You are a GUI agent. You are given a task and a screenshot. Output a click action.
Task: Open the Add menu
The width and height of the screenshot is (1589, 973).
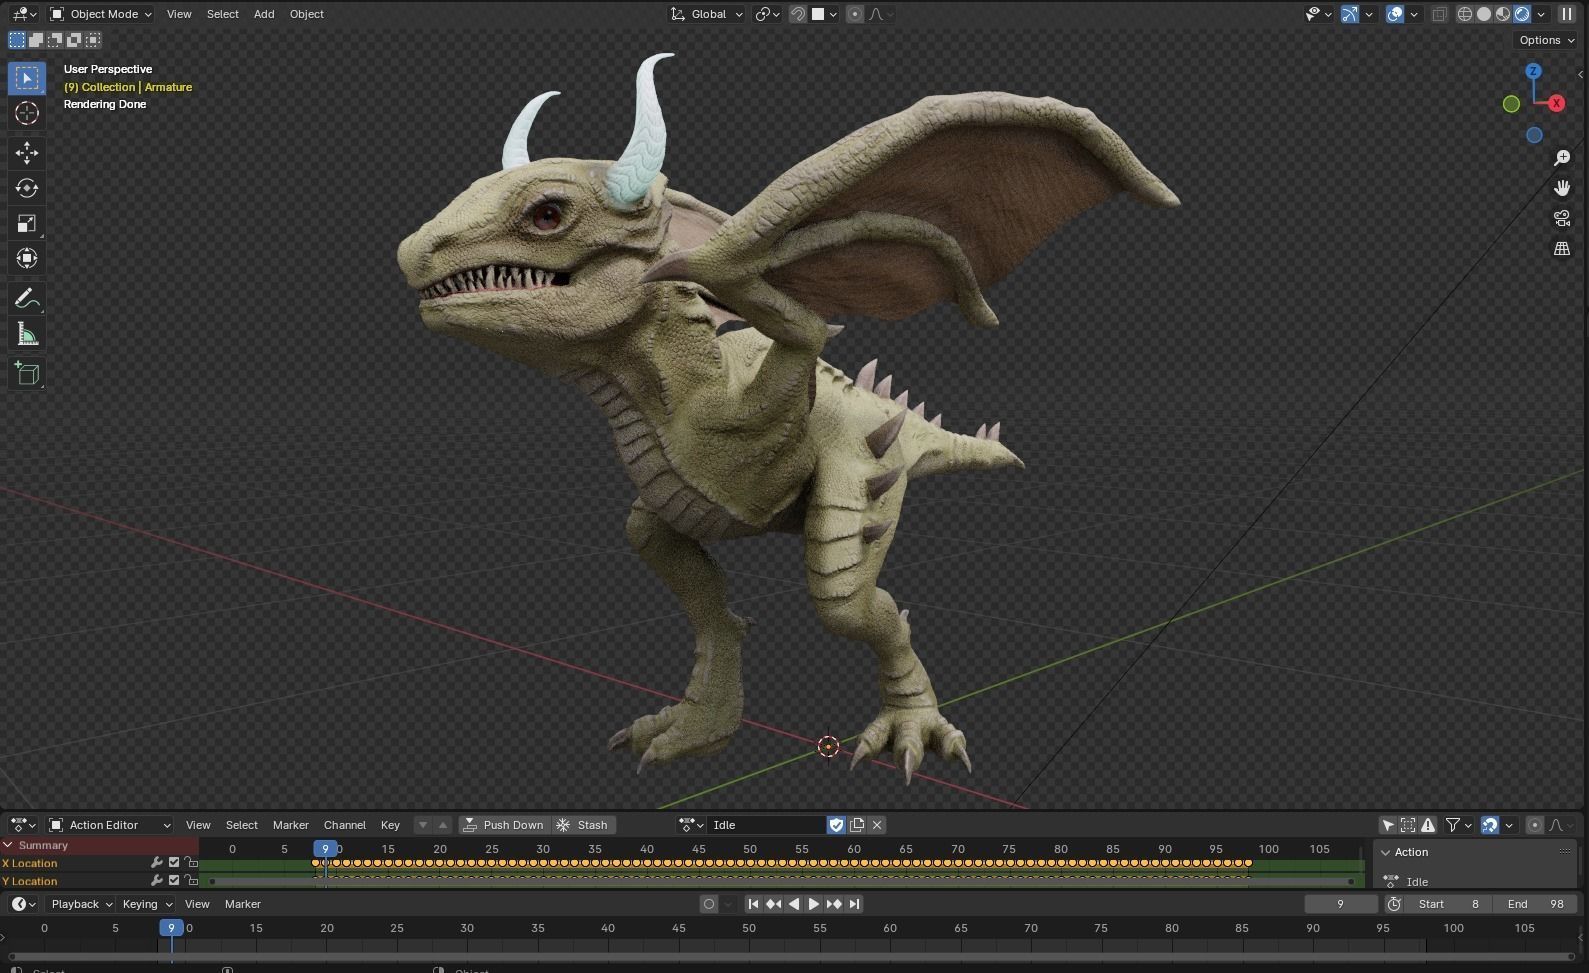pyautogui.click(x=264, y=14)
